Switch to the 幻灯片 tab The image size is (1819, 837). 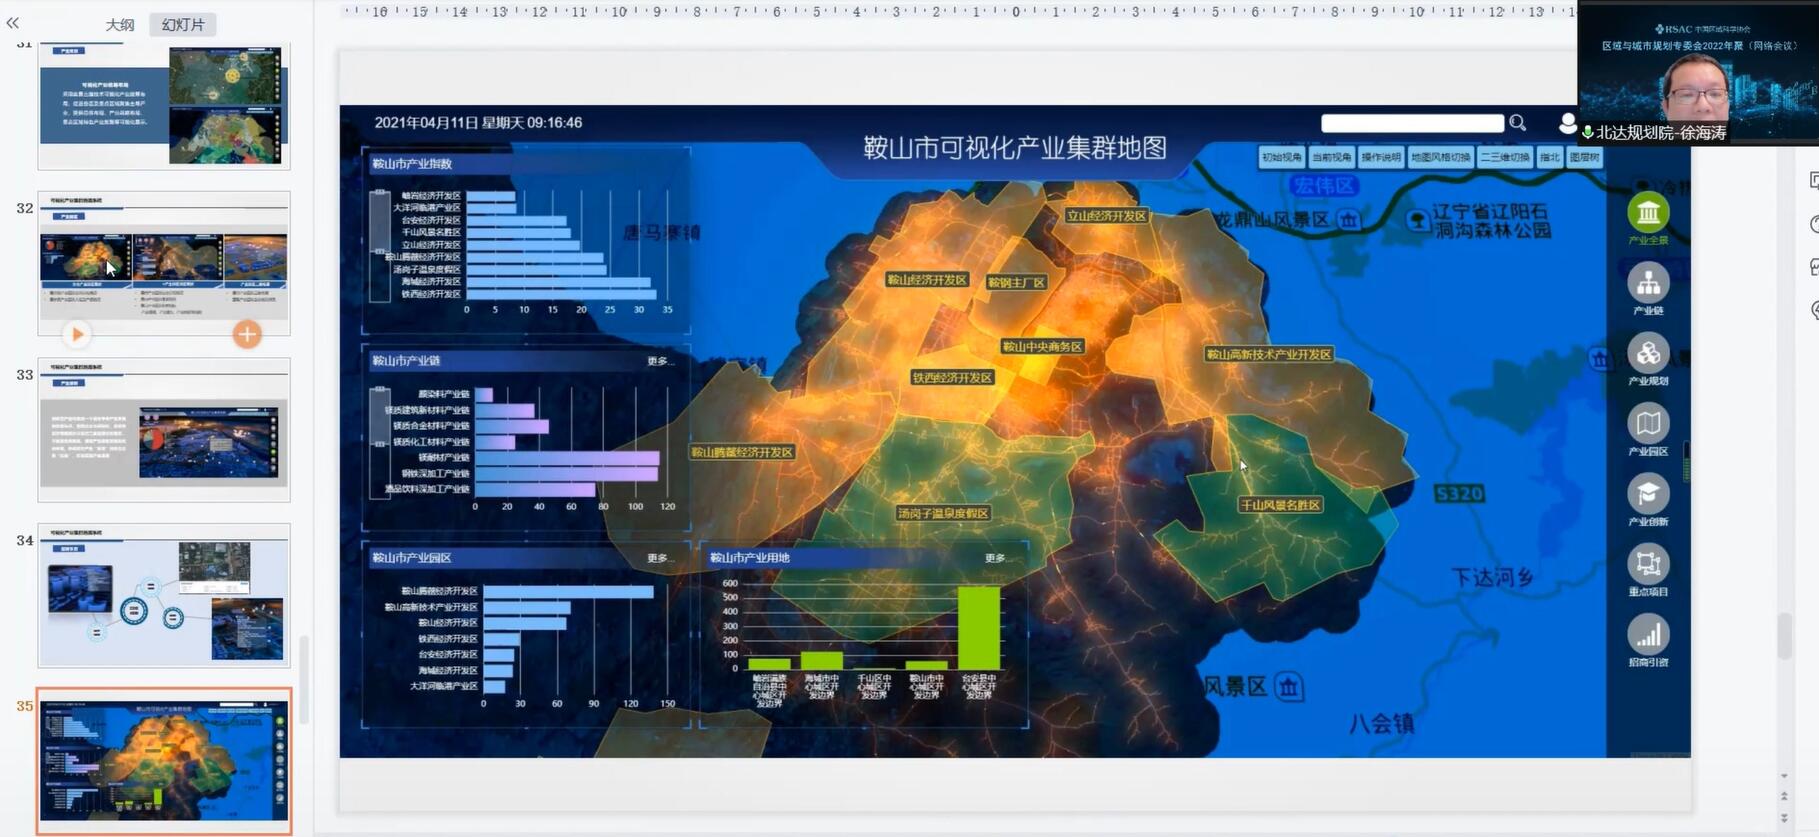click(x=183, y=24)
